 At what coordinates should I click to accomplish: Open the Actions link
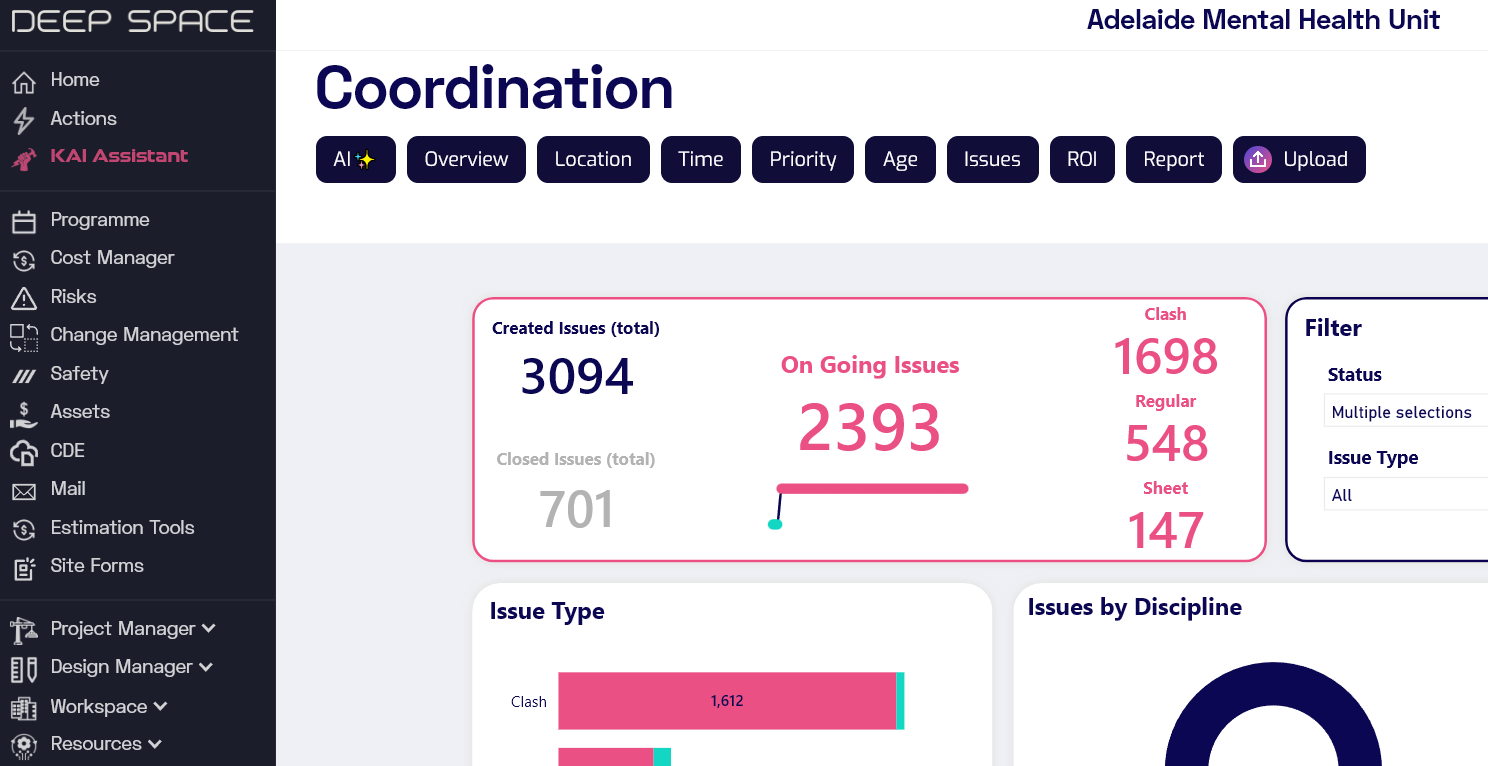[84, 118]
